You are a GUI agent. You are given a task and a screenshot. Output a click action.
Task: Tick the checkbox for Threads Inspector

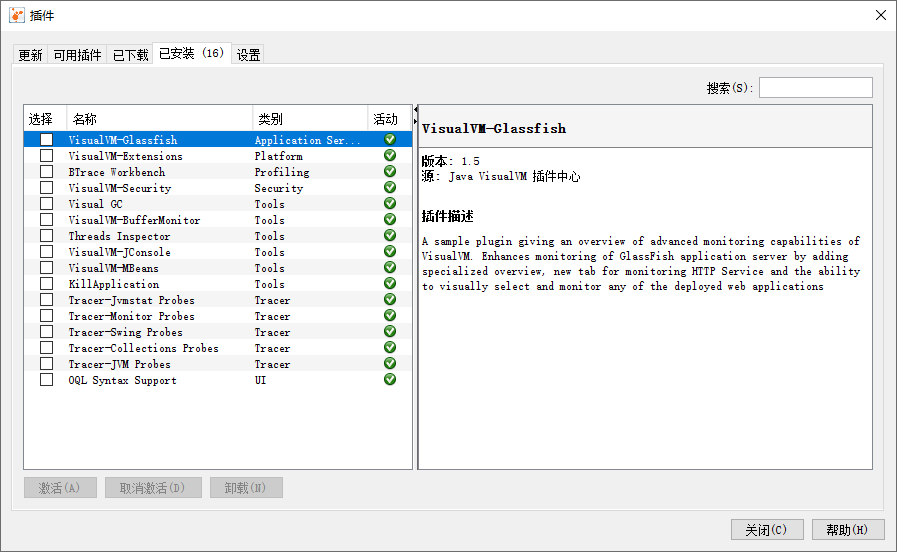click(x=46, y=236)
